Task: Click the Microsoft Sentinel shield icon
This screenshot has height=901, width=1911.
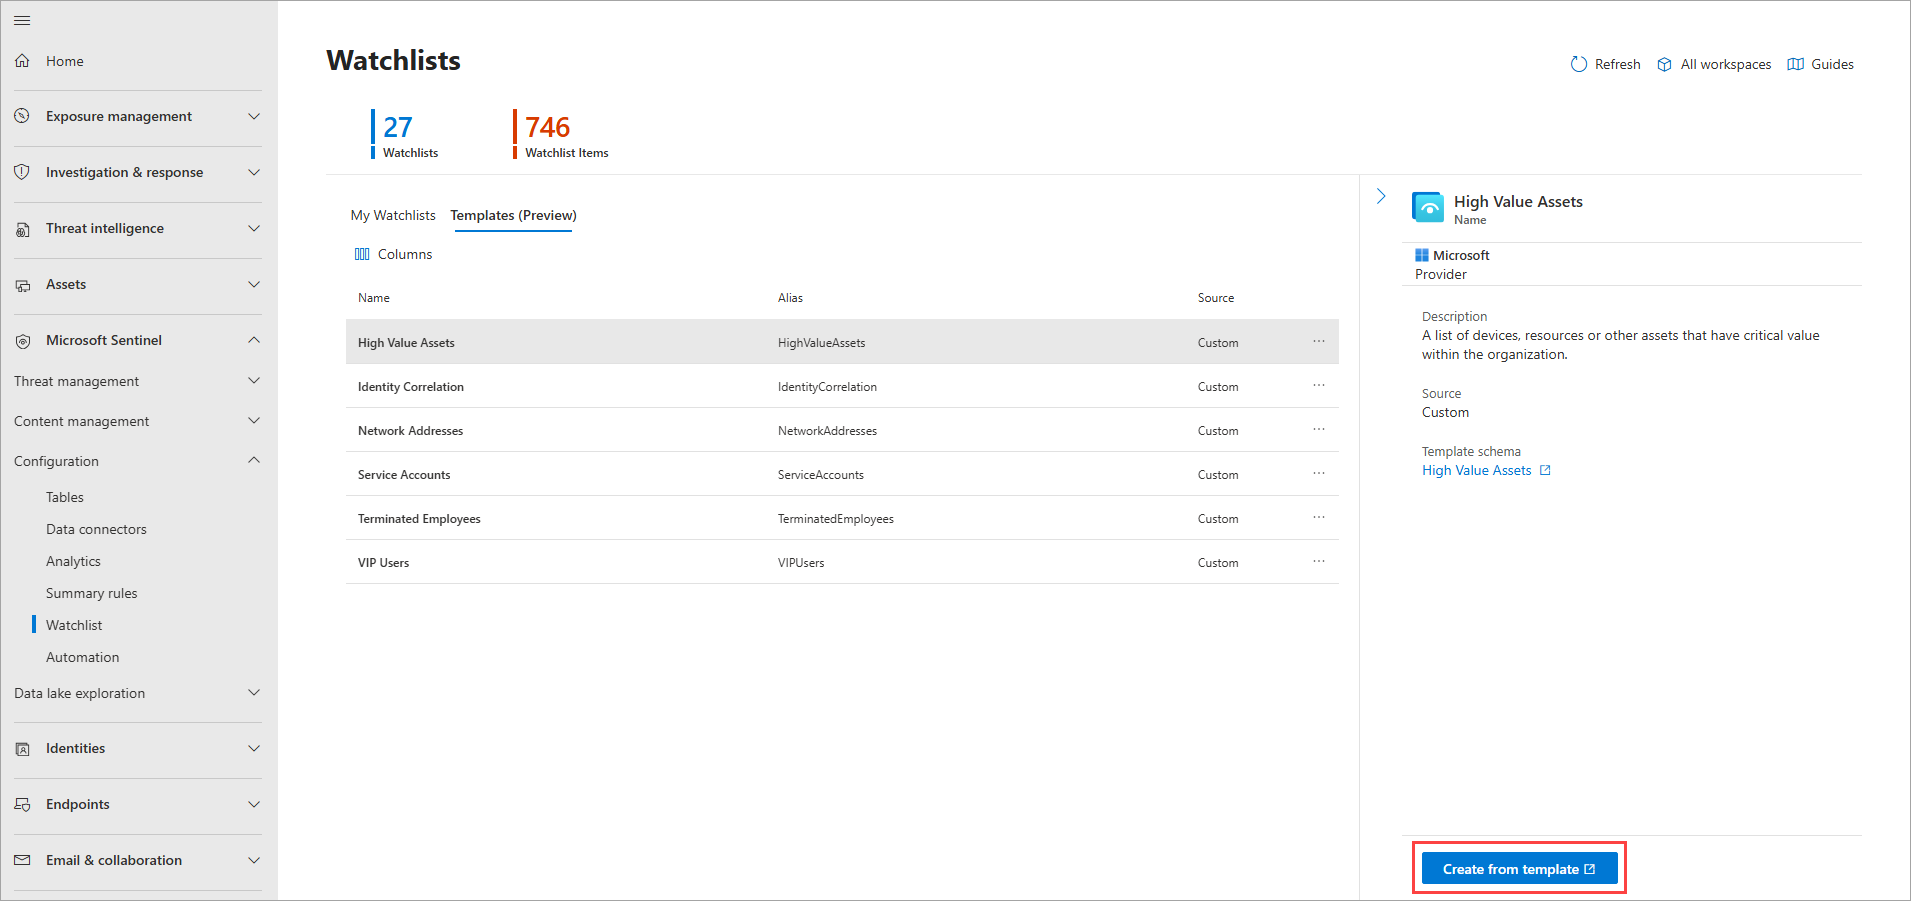Action: click(x=22, y=341)
